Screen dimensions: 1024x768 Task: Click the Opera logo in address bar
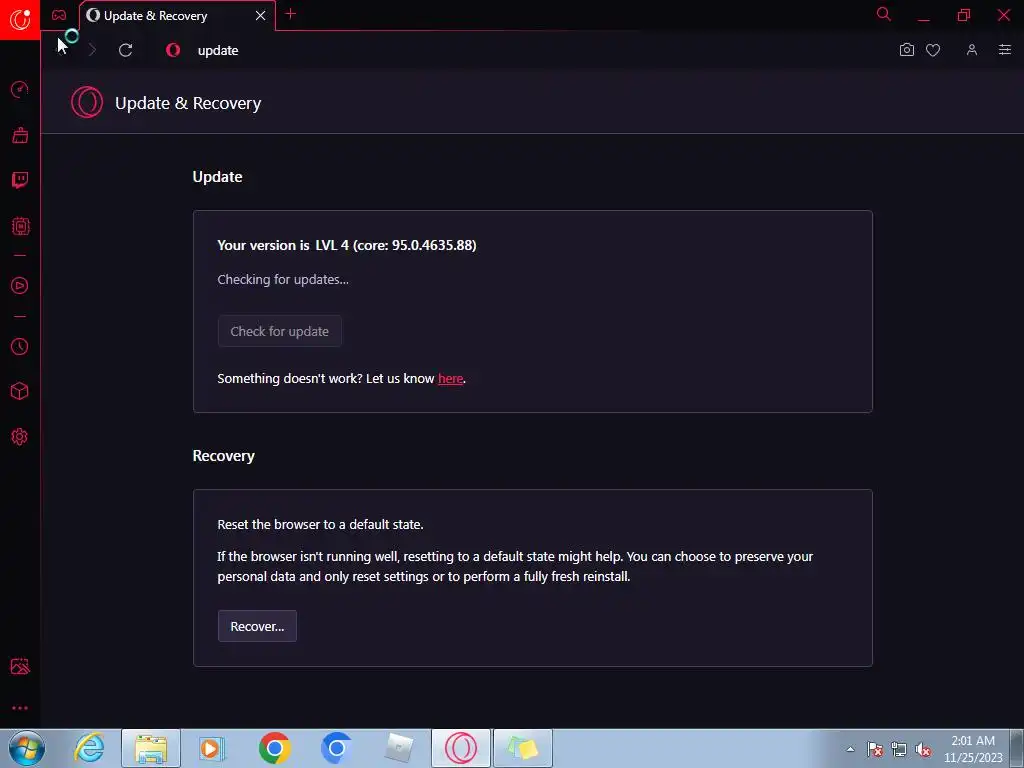coord(173,50)
